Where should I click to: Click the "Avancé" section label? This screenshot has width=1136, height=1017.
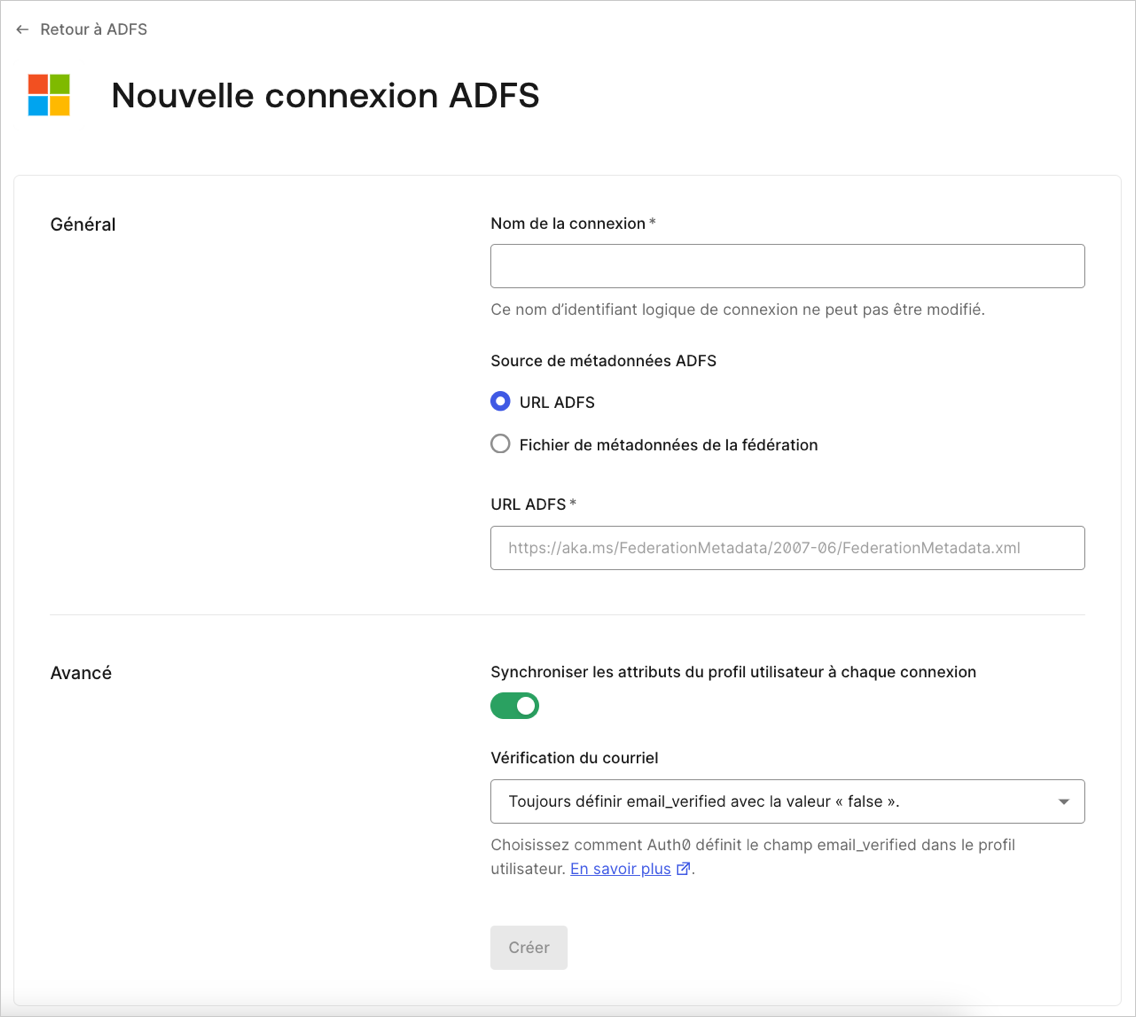pos(81,672)
